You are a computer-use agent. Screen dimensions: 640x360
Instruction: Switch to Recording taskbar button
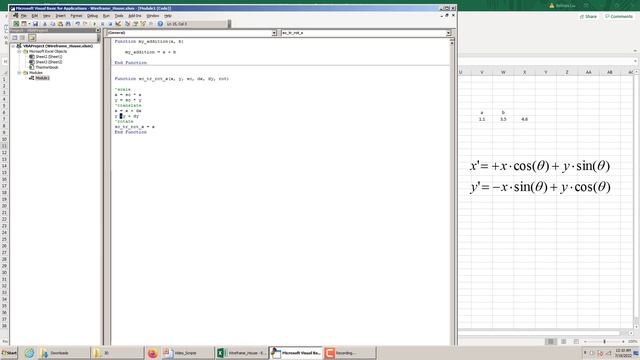[350, 353]
